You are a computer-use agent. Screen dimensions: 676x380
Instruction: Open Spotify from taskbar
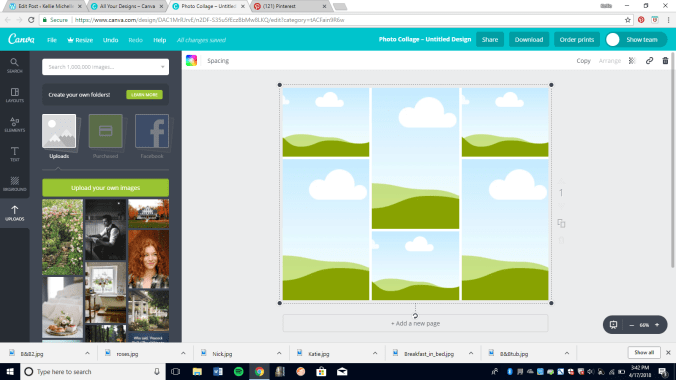238,371
